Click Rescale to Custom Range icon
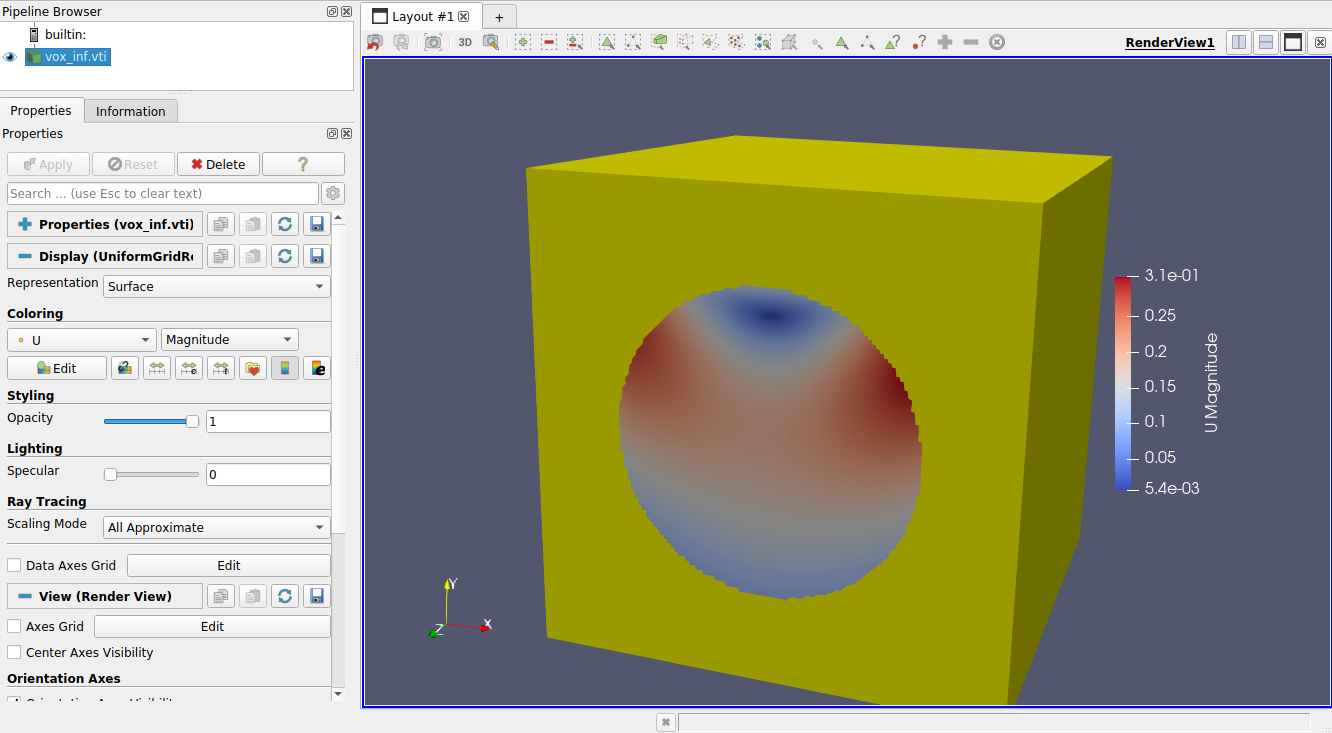The height and width of the screenshot is (733, 1332). click(x=188, y=368)
